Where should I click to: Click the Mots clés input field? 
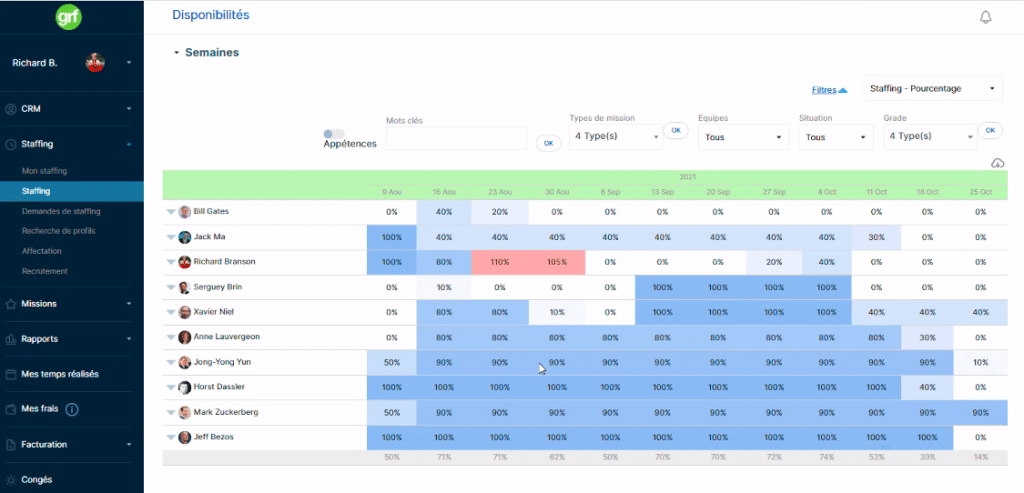(456, 138)
